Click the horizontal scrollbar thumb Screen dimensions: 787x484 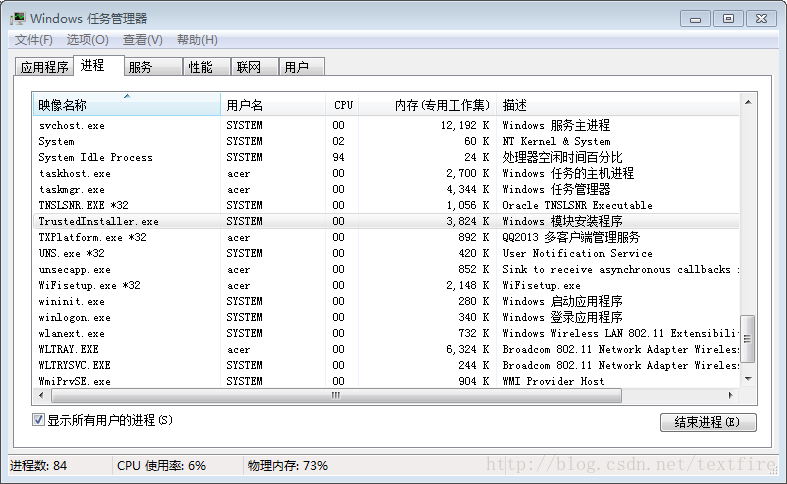[336, 395]
